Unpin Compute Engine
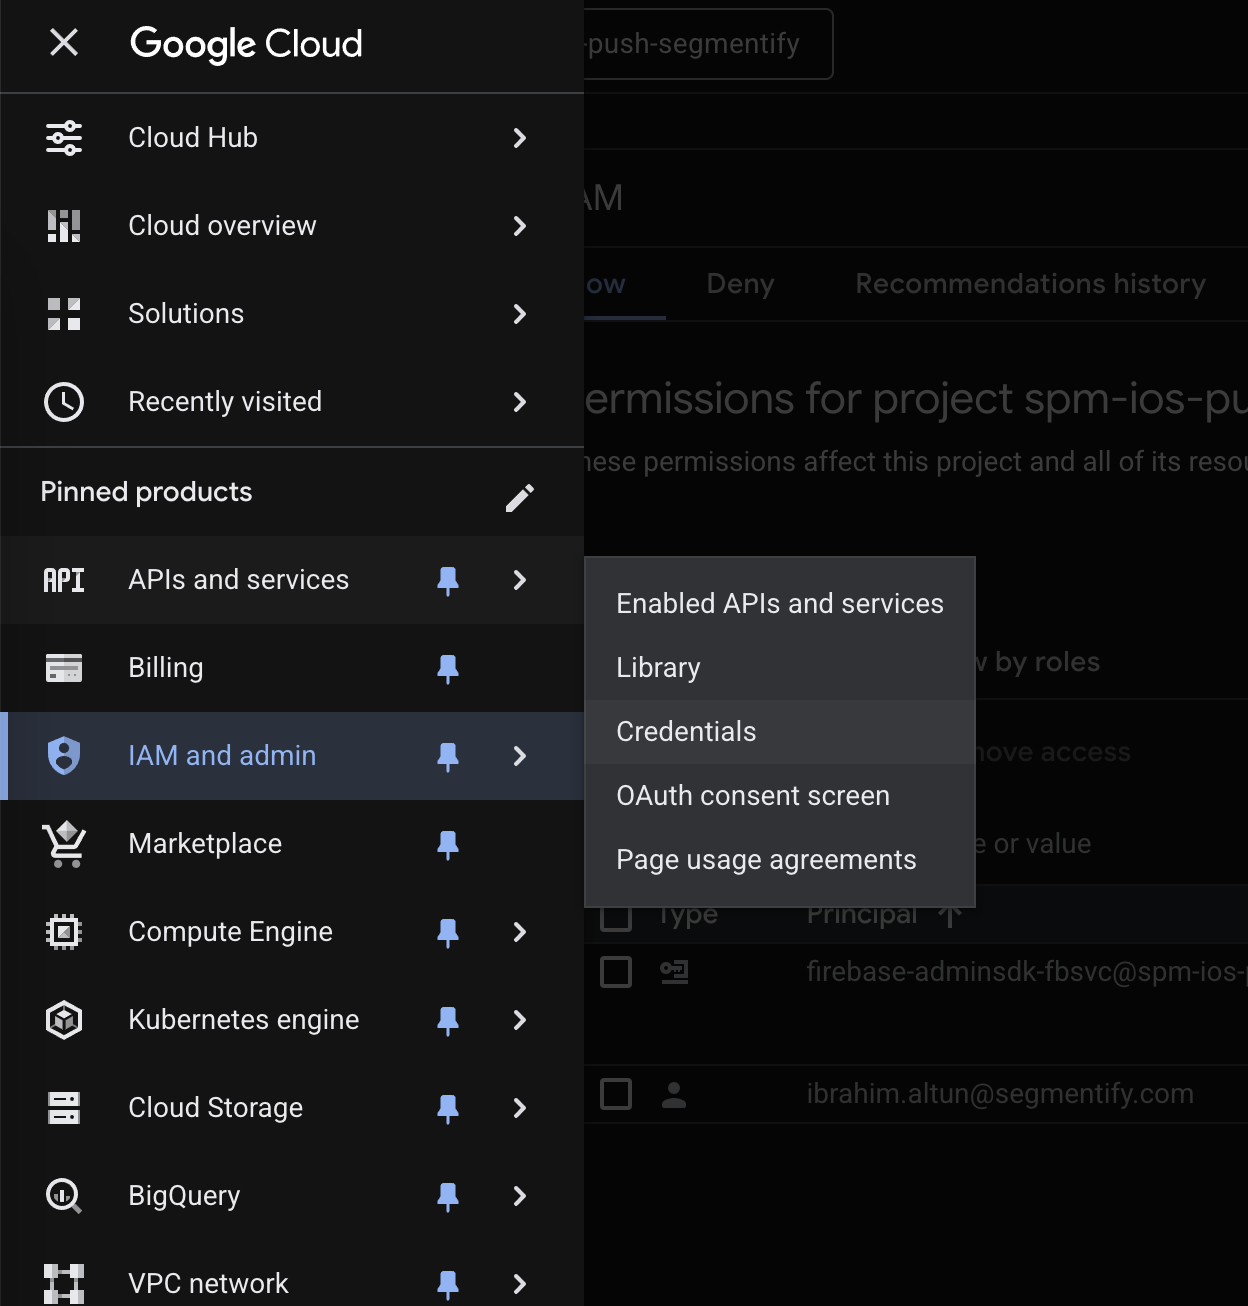This screenshot has width=1248, height=1306. pos(448,933)
